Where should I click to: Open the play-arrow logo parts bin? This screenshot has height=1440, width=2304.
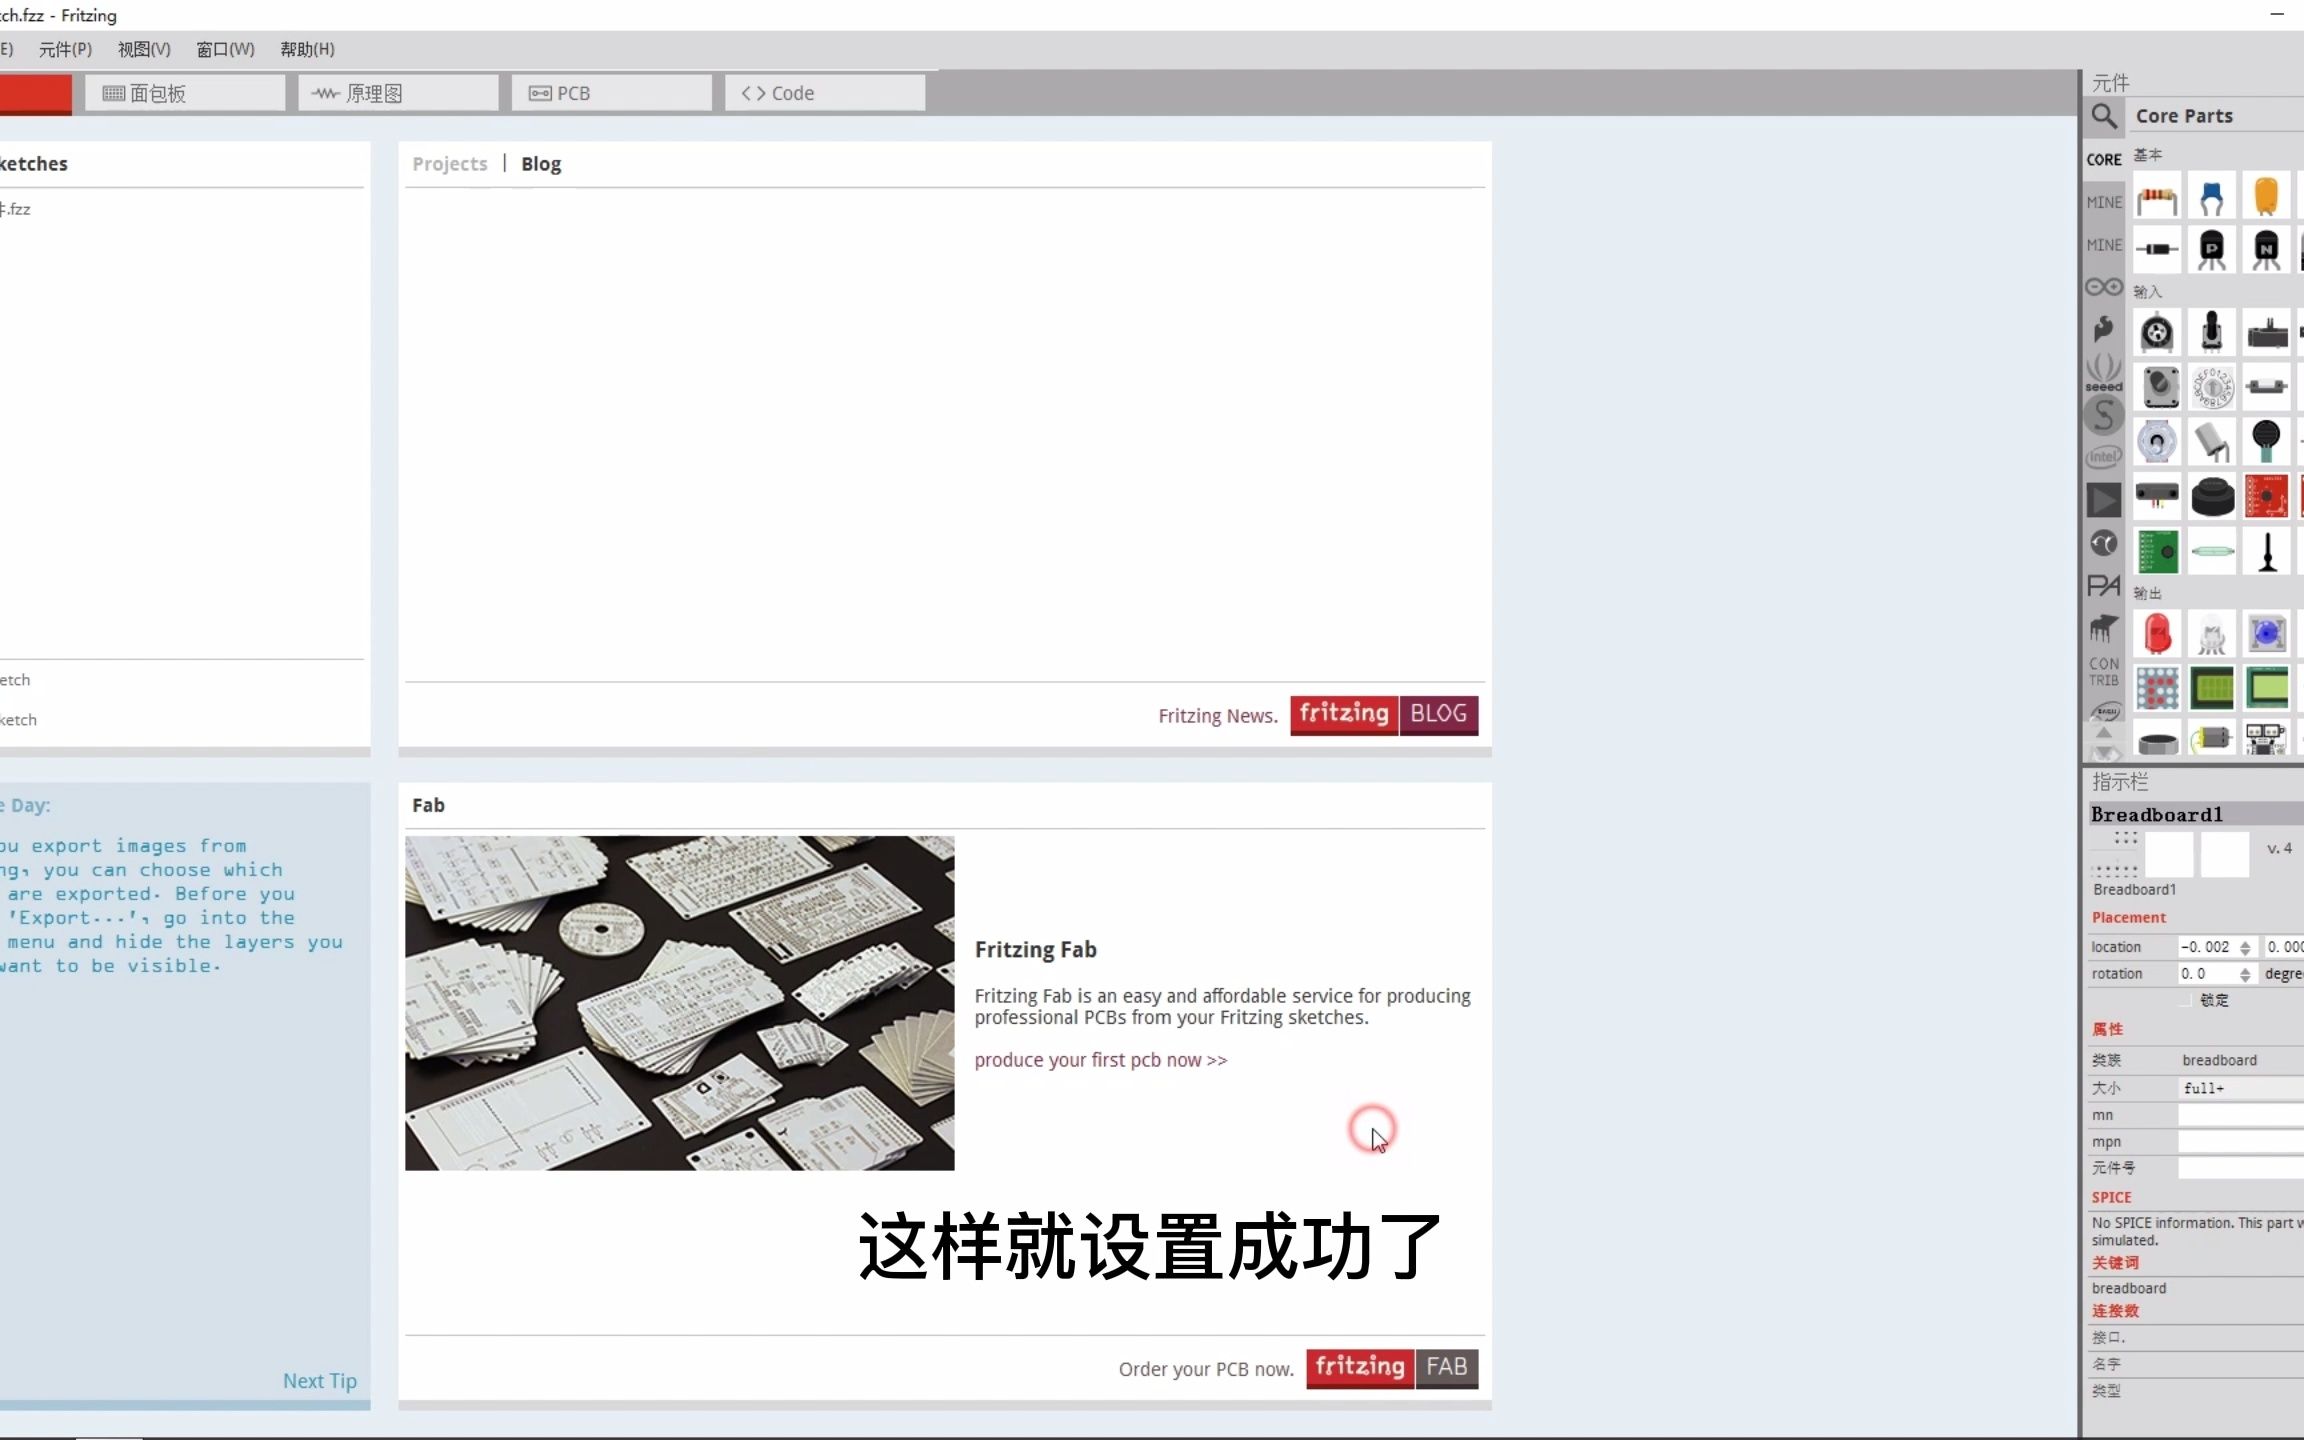(x=2104, y=500)
